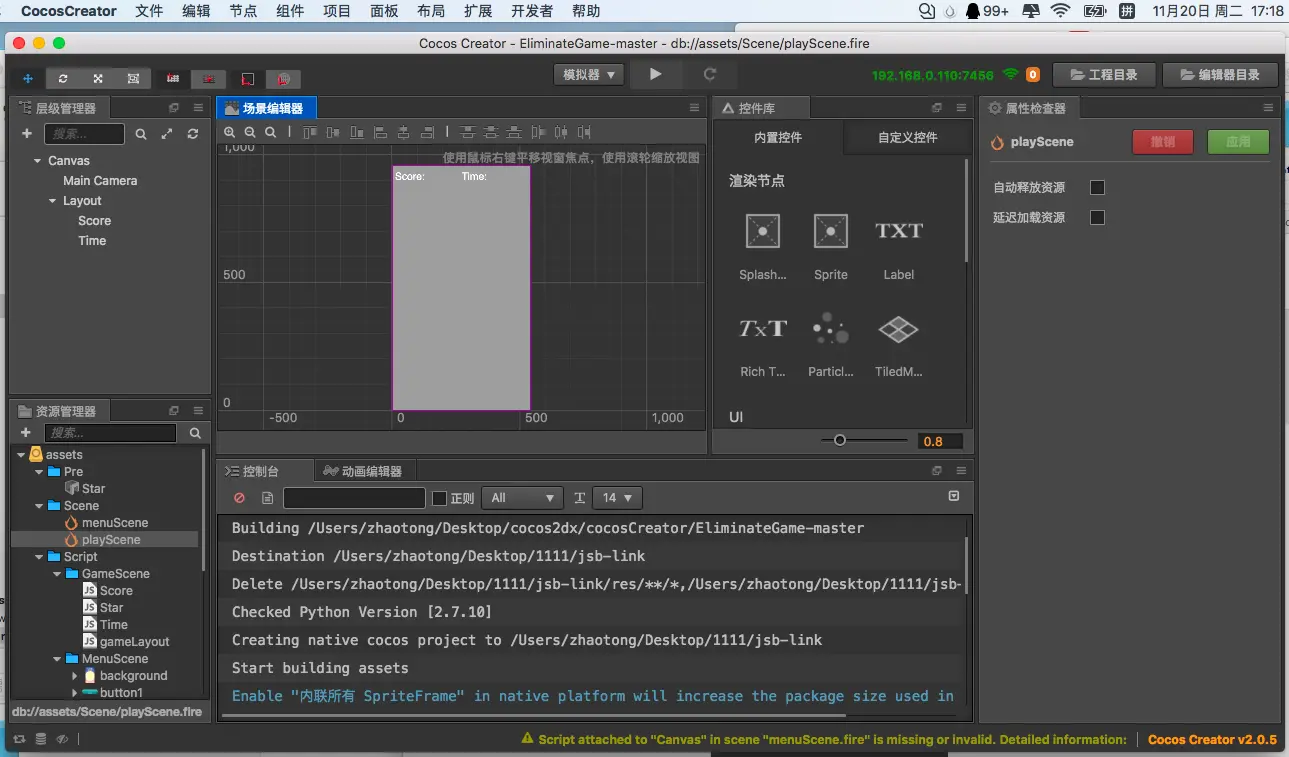
Task: Click Label TXT control icon
Action: [x=899, y=231]
